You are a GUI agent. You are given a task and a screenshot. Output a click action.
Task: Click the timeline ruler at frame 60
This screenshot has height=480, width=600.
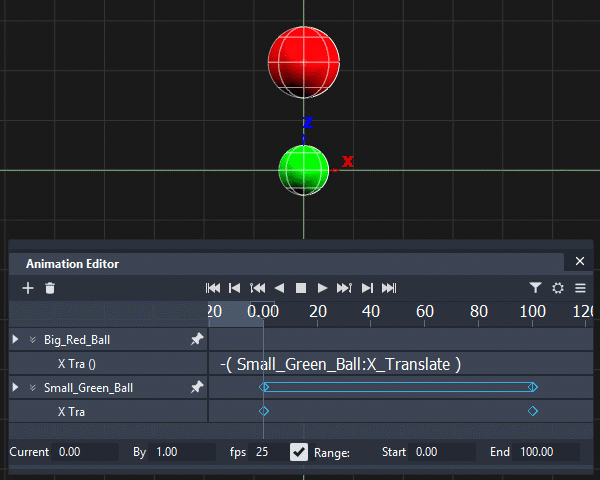425,312
